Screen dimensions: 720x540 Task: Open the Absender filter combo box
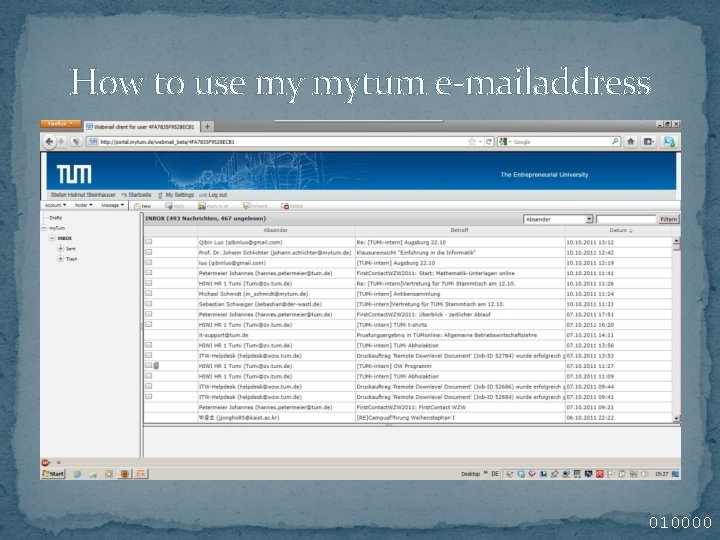click(x=558, y=219)
